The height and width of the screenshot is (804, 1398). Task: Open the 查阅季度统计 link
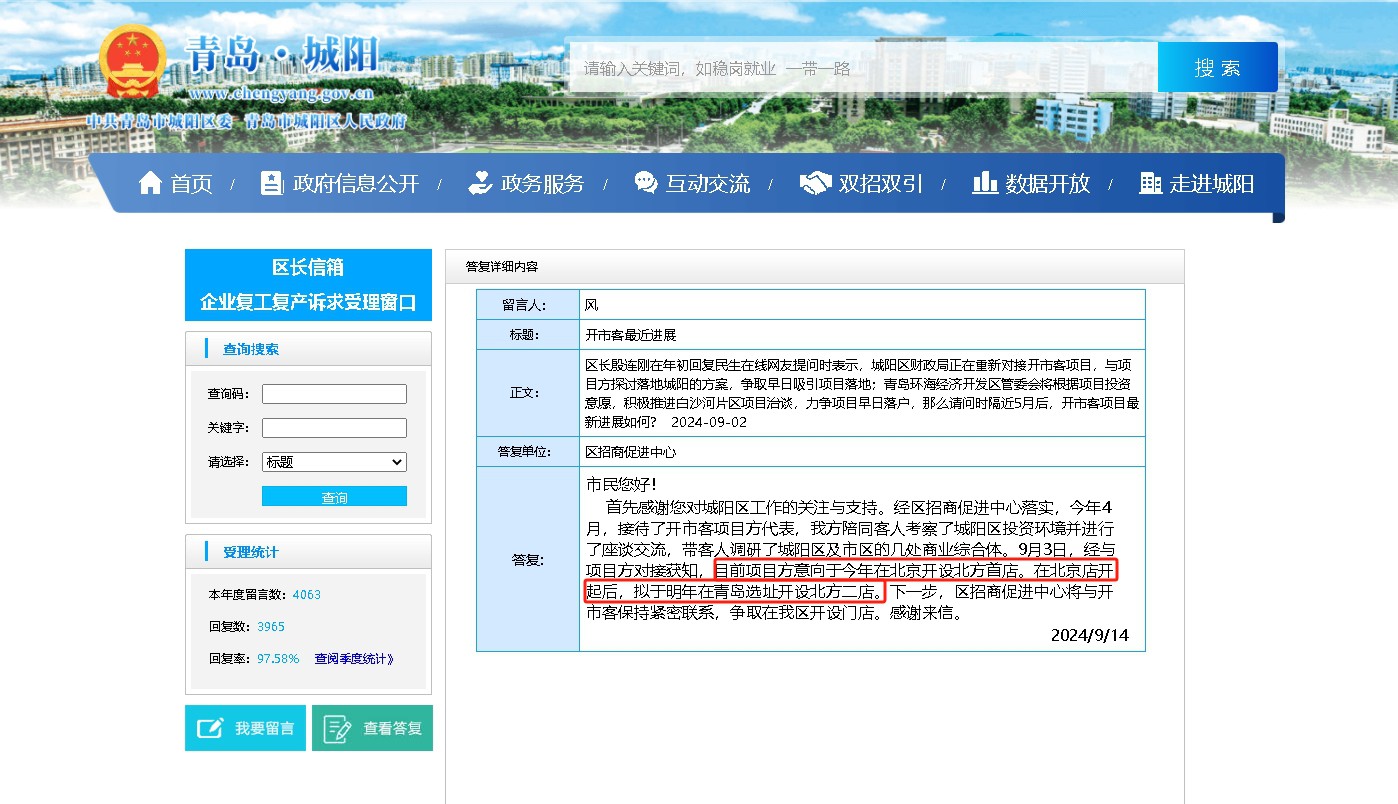coord(354,658)
